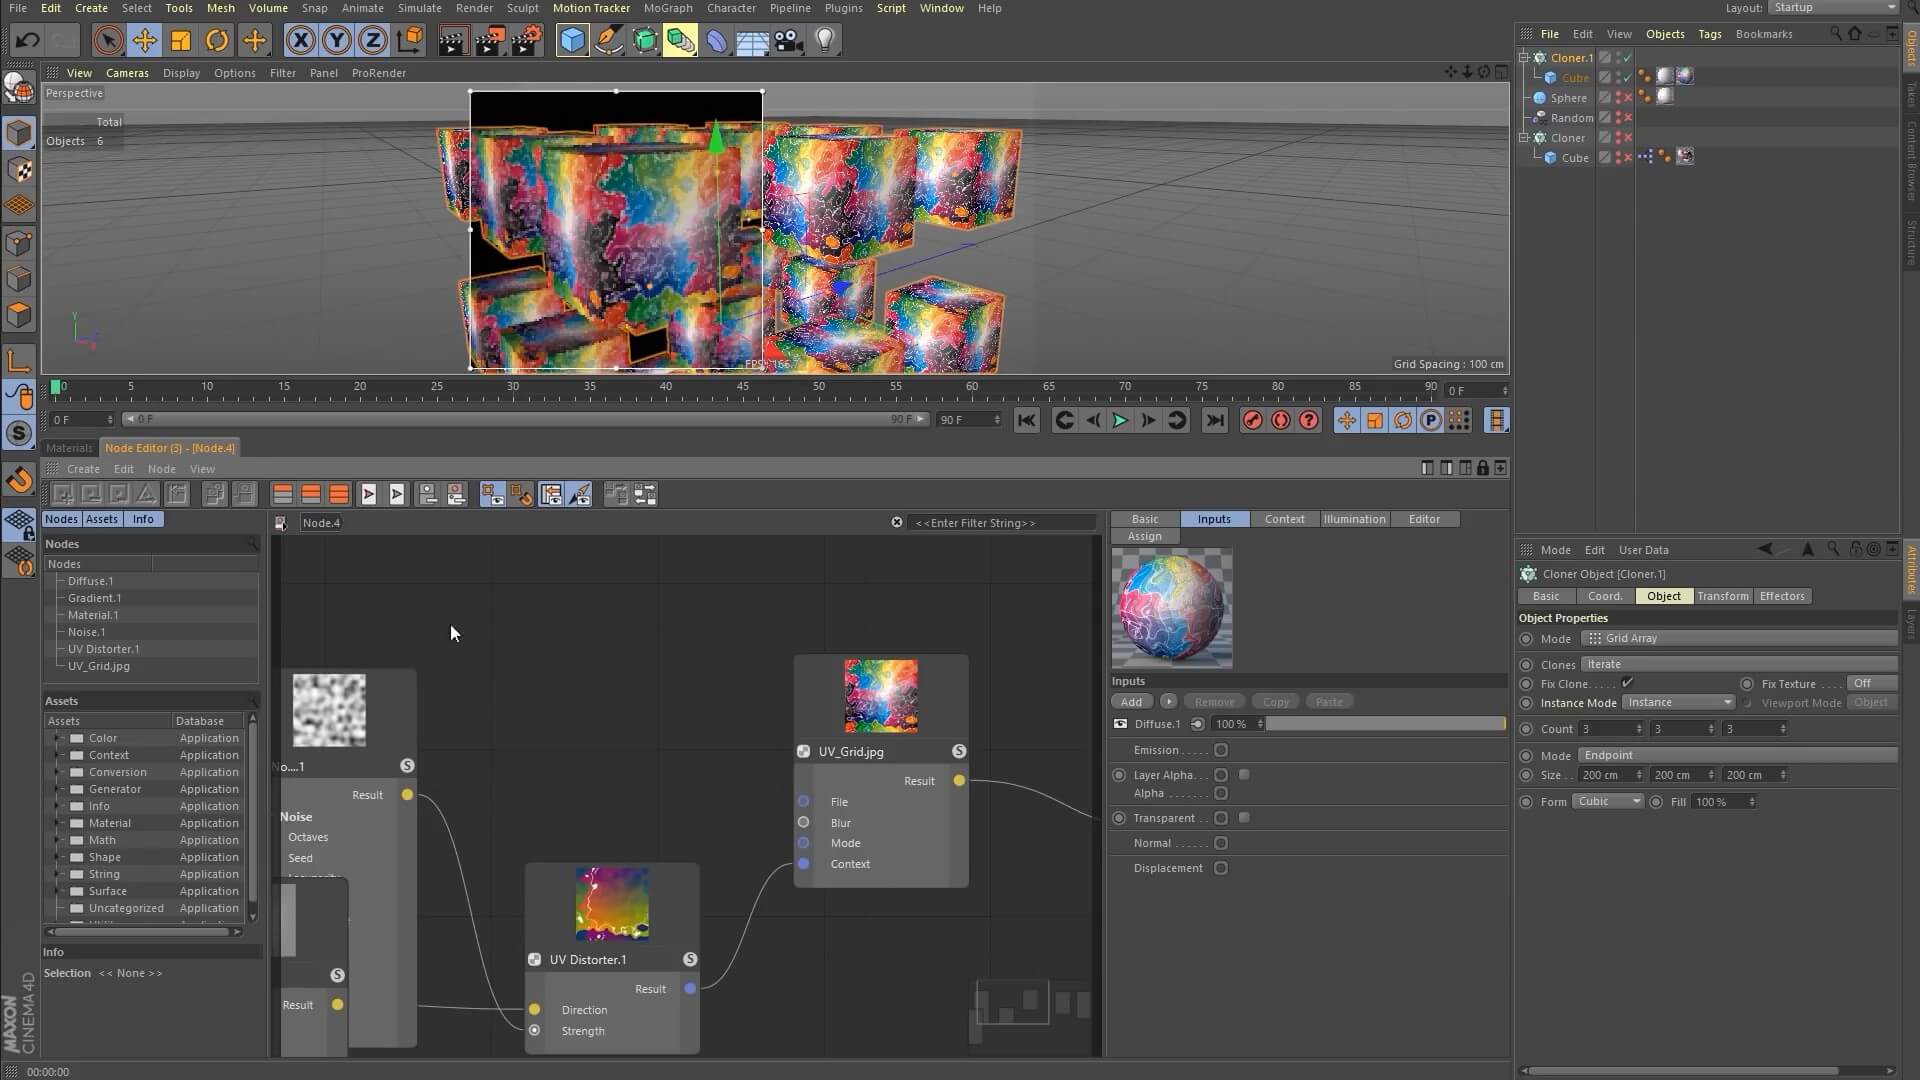Open the Cube primitive object icon
The image size is (1920, 1080).
coord(572,40)
